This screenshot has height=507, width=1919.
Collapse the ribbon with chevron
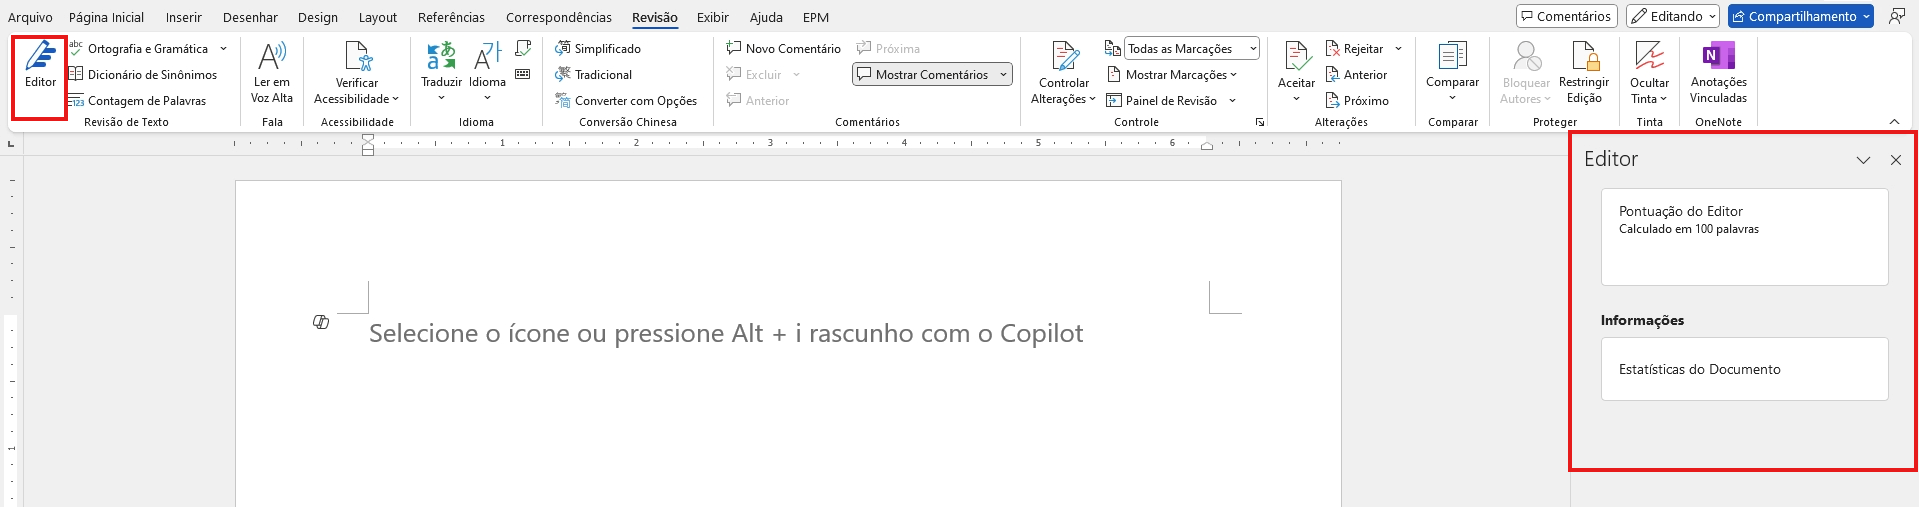click(x=1894, y=122)
